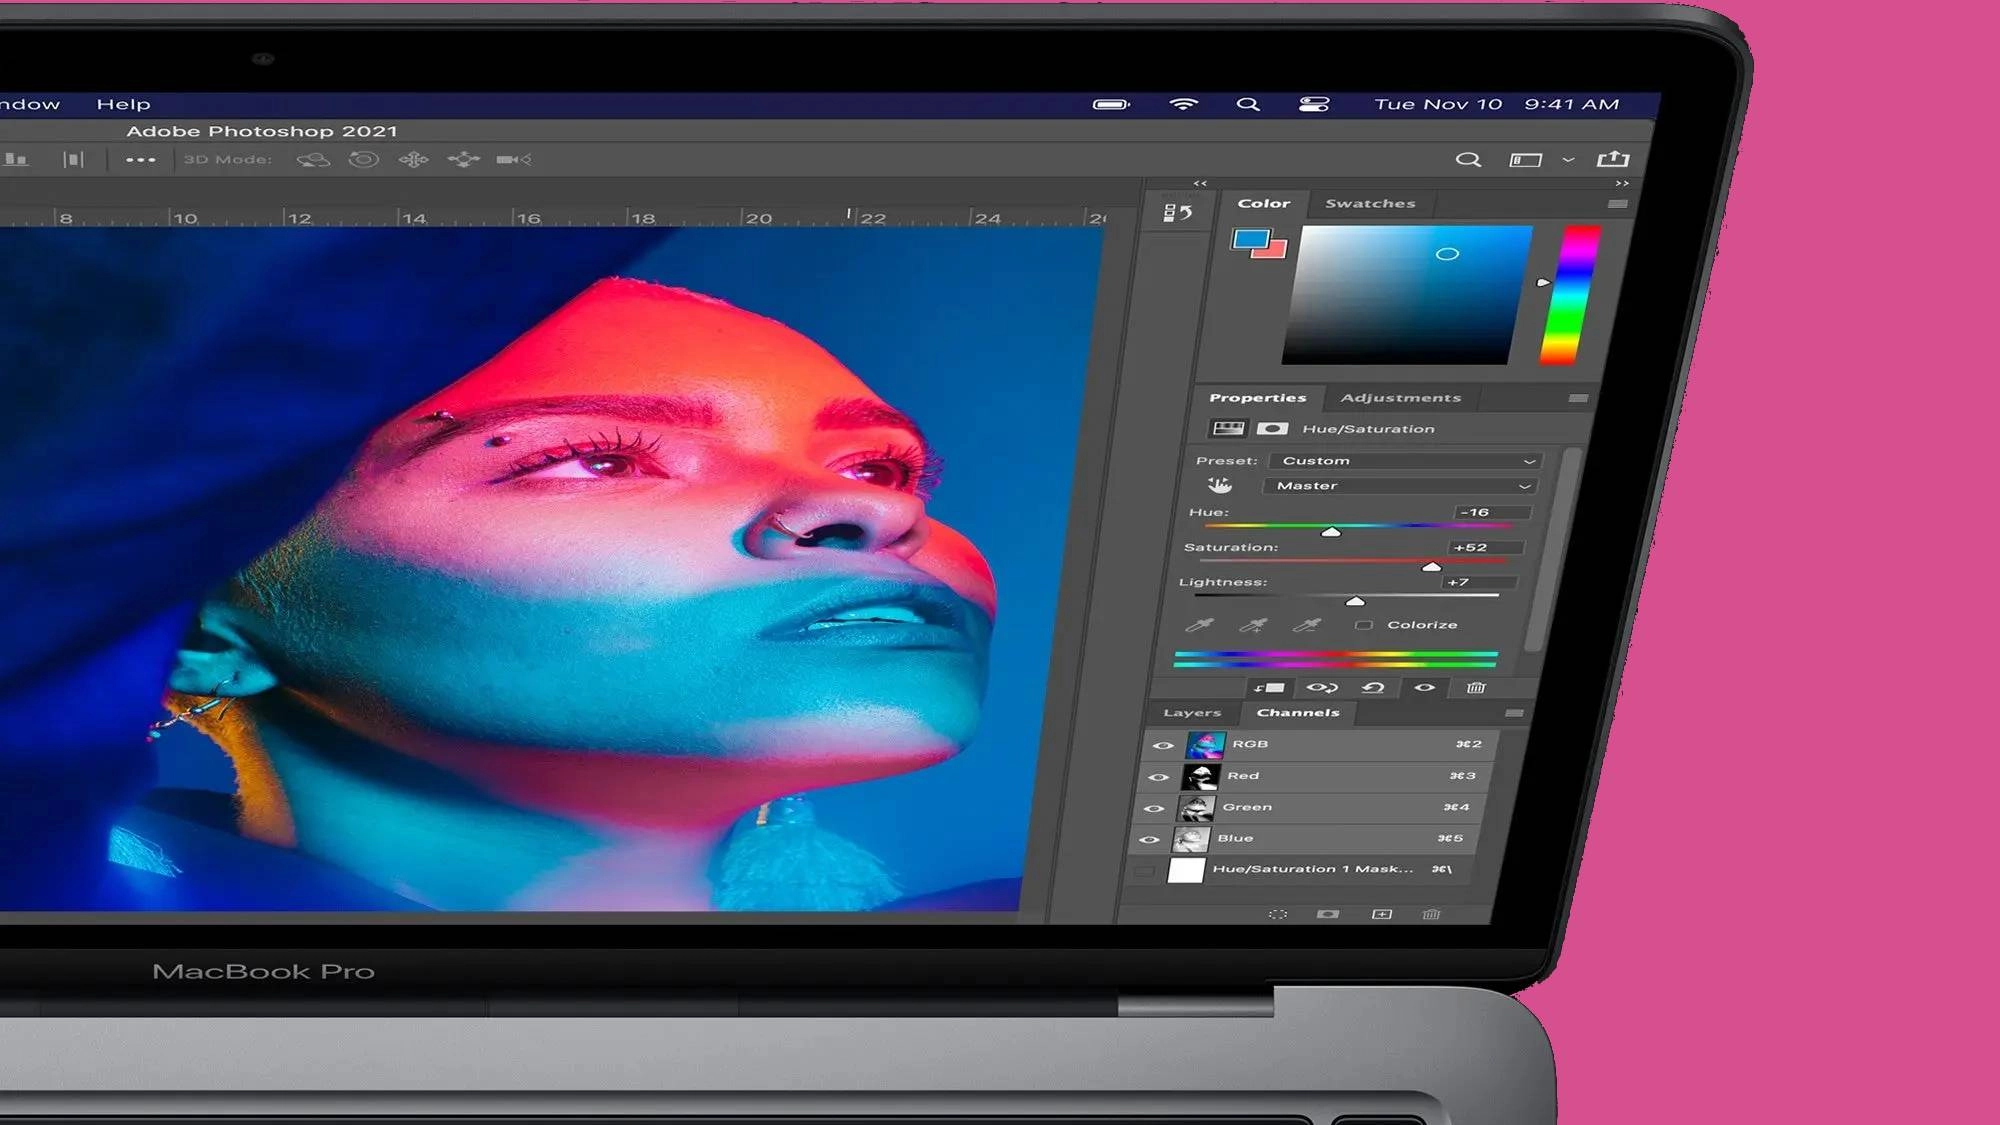Toggle Blue channel visibility eye
2000x1125 pixels.
[x=1149, y=840]
